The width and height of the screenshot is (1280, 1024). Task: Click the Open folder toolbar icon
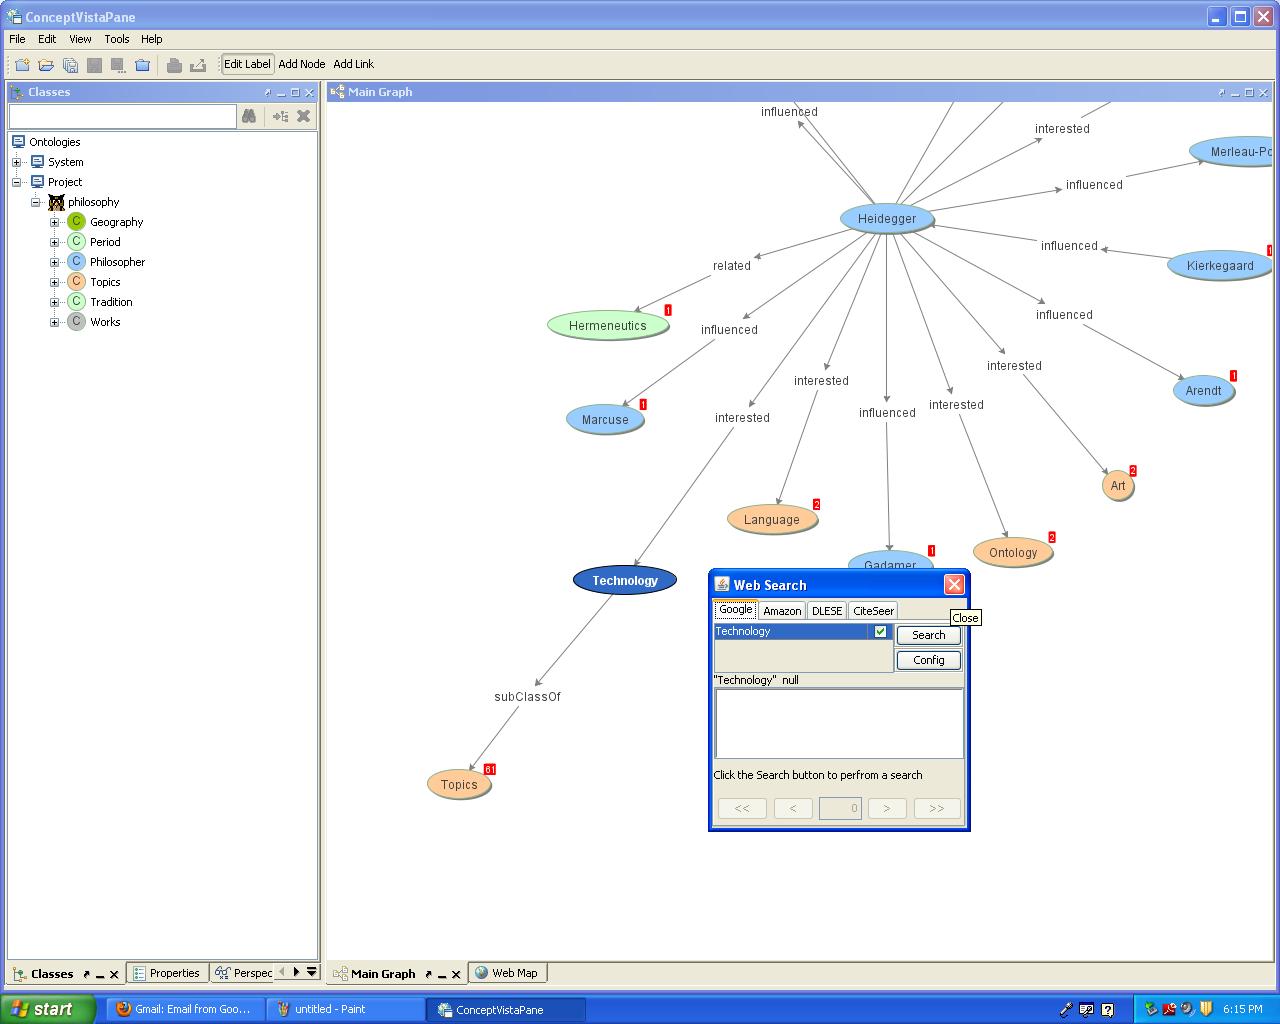[x=46, y=65]
